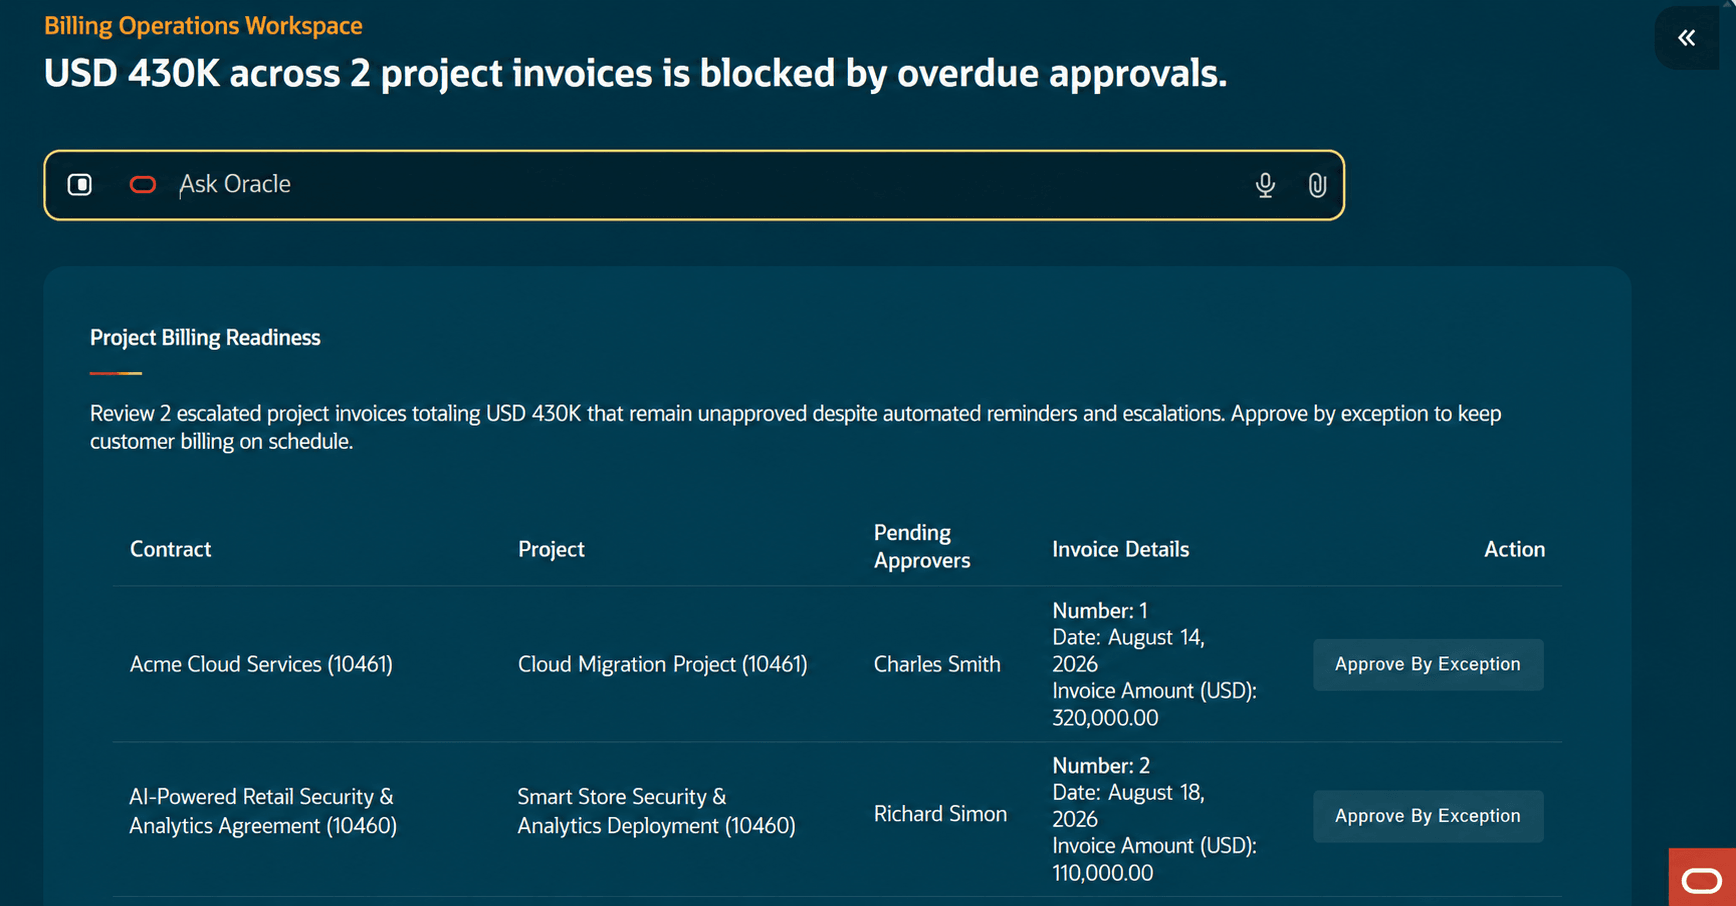Click the August 18, 2026 invoice date
1736x906 pixels.
(1128, 806)
